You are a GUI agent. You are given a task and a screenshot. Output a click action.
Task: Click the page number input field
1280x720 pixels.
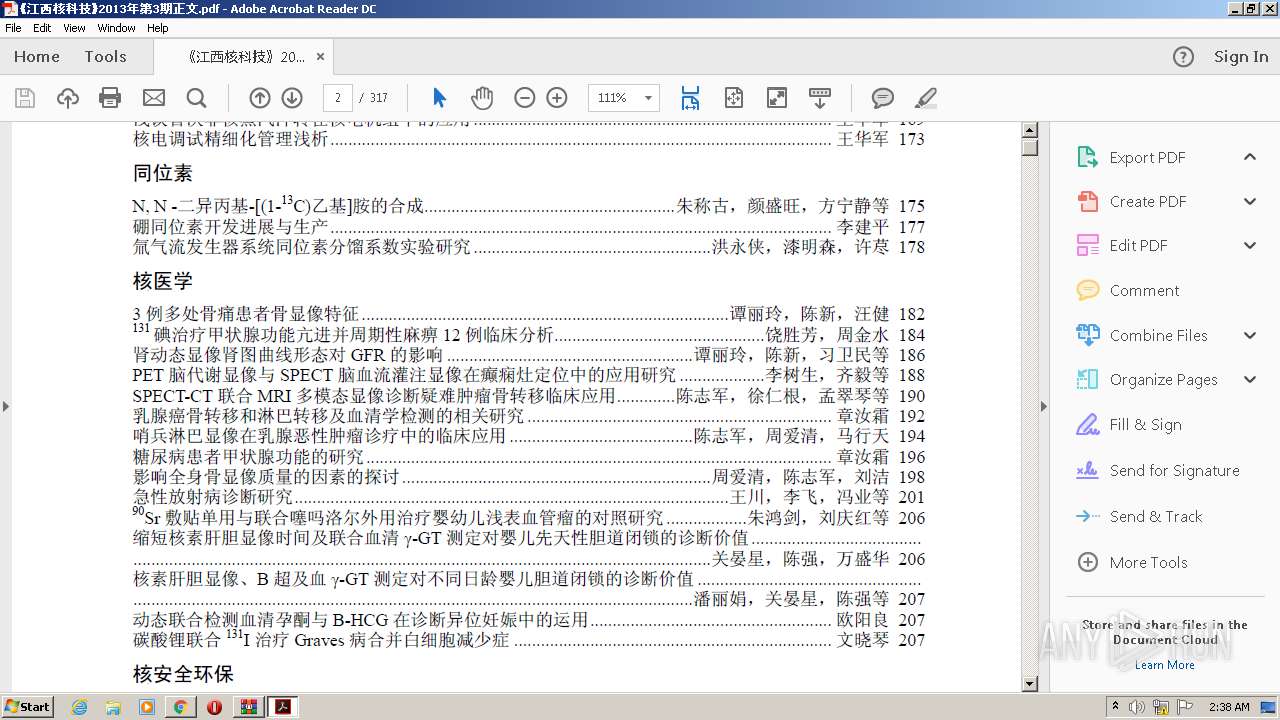(338, 98)
